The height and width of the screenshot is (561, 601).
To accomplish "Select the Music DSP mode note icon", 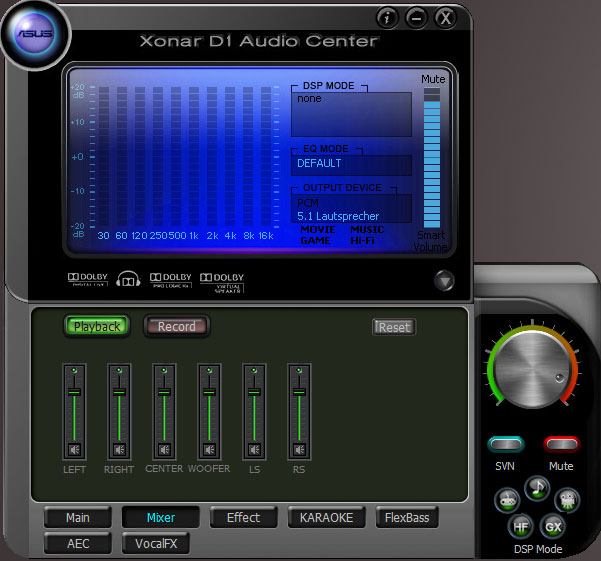I will coord(537,488).
